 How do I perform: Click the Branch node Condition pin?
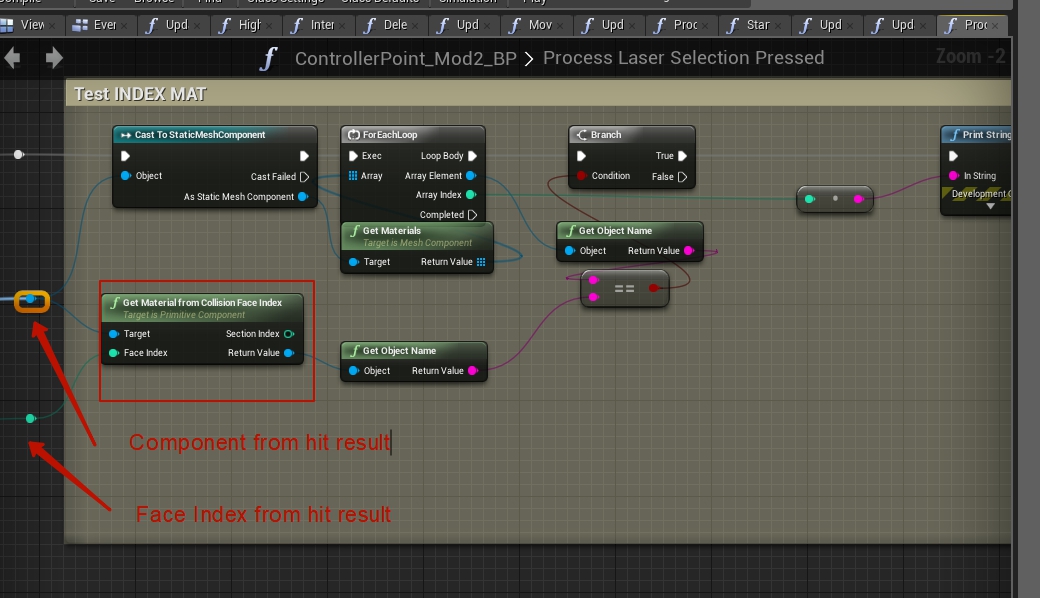pyautogui.click(x=581, y=176)
